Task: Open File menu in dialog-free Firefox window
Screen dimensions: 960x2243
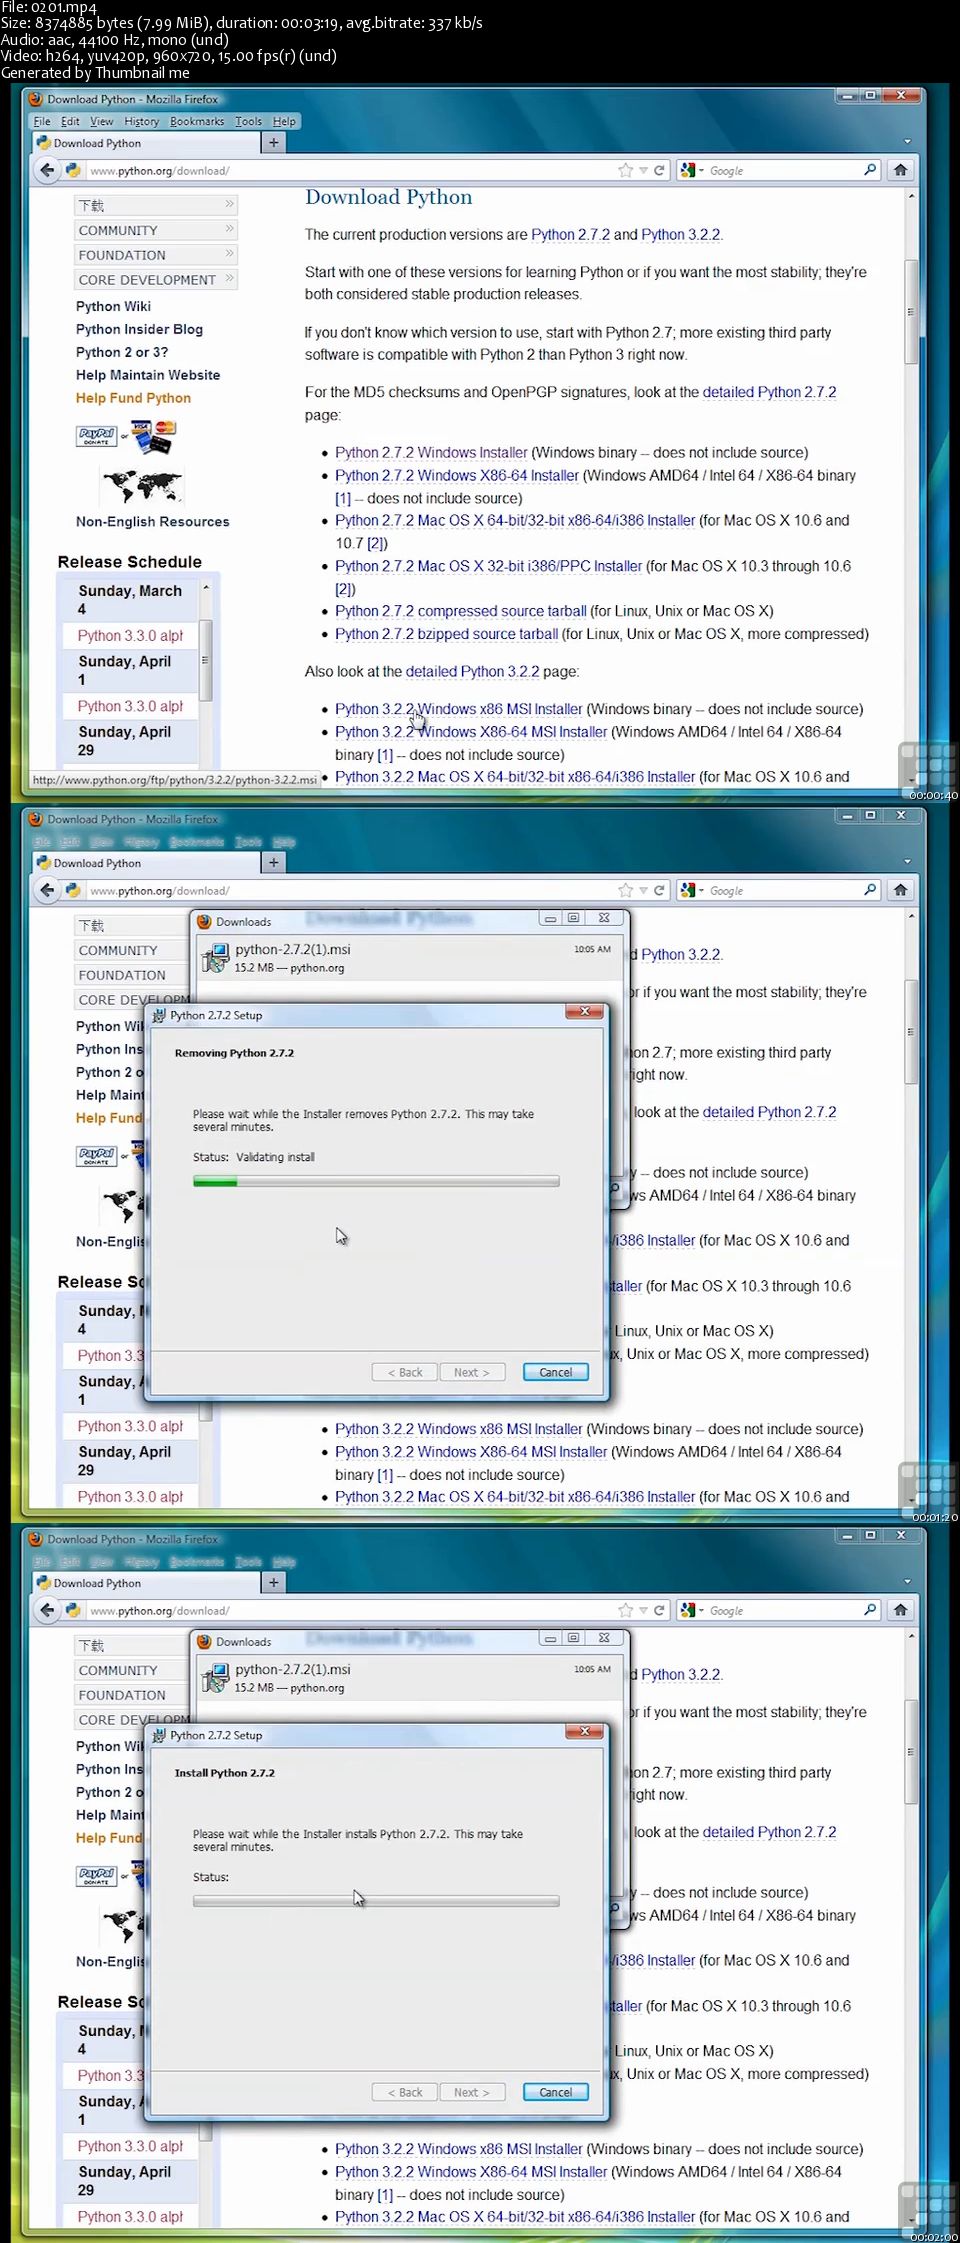Action: coord(42,121)
